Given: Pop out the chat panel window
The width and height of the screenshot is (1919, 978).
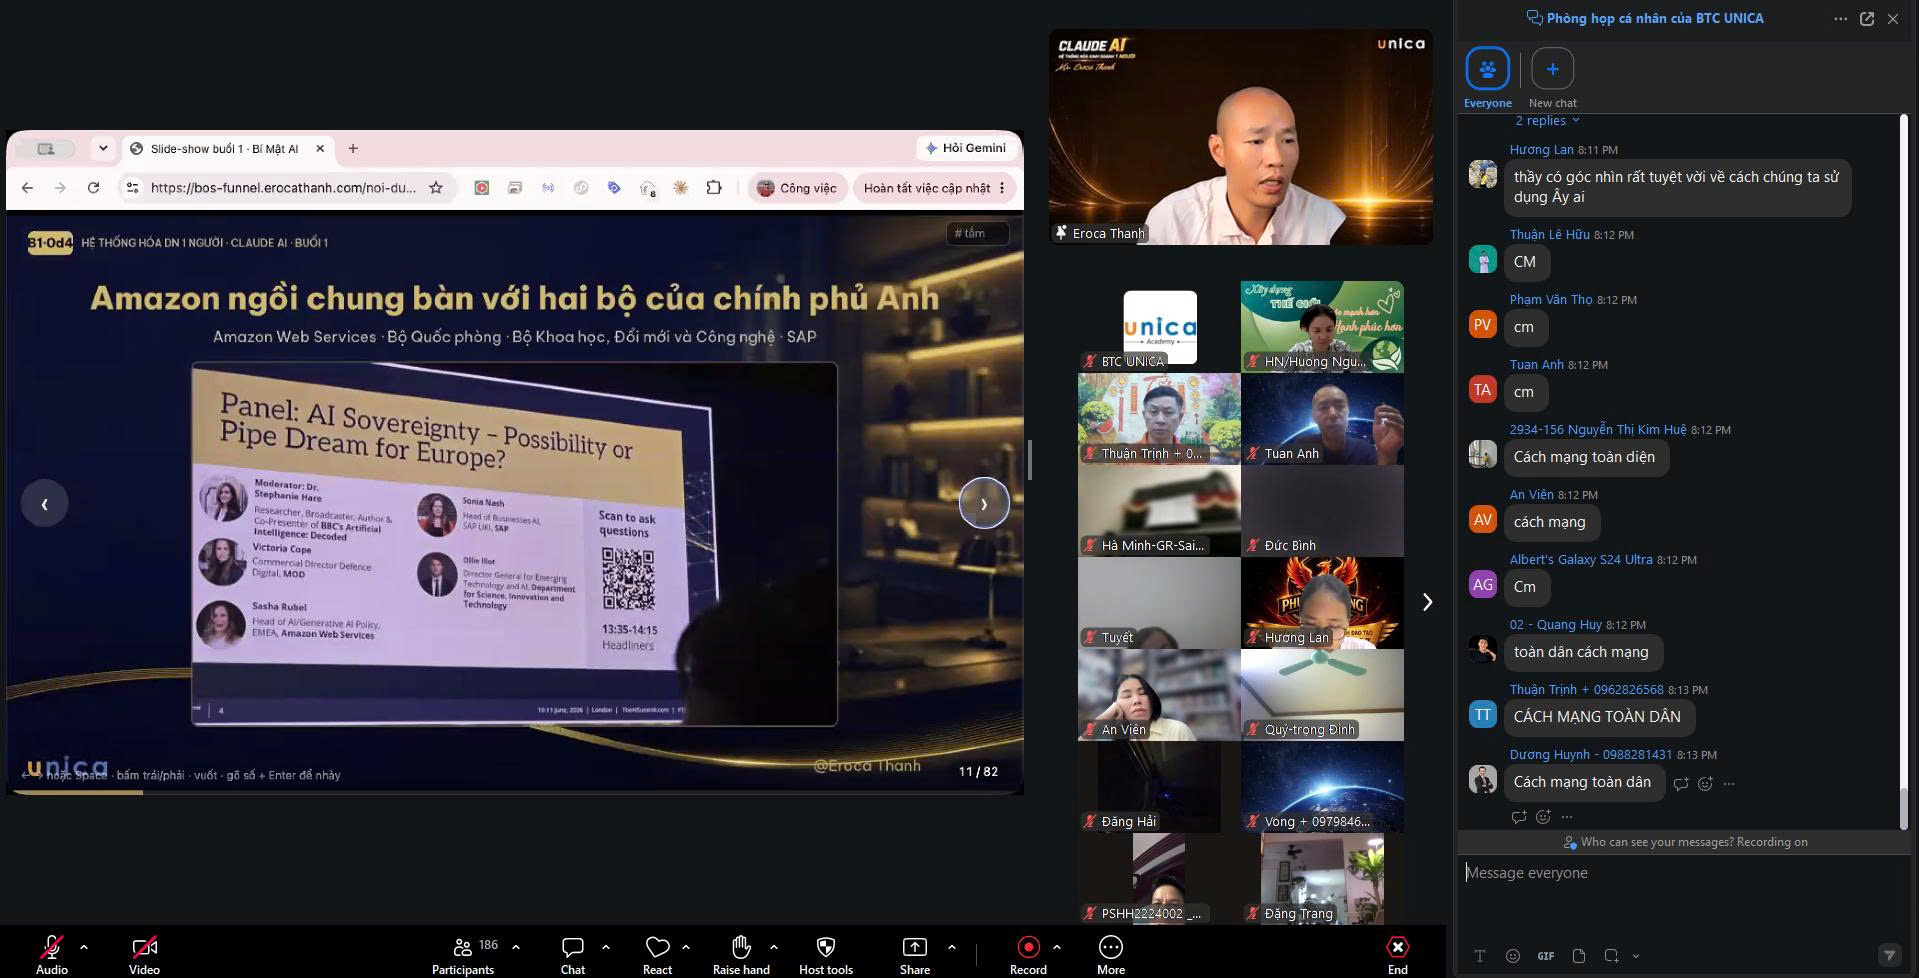Looking at the screenshot, I should [1867, 19].
